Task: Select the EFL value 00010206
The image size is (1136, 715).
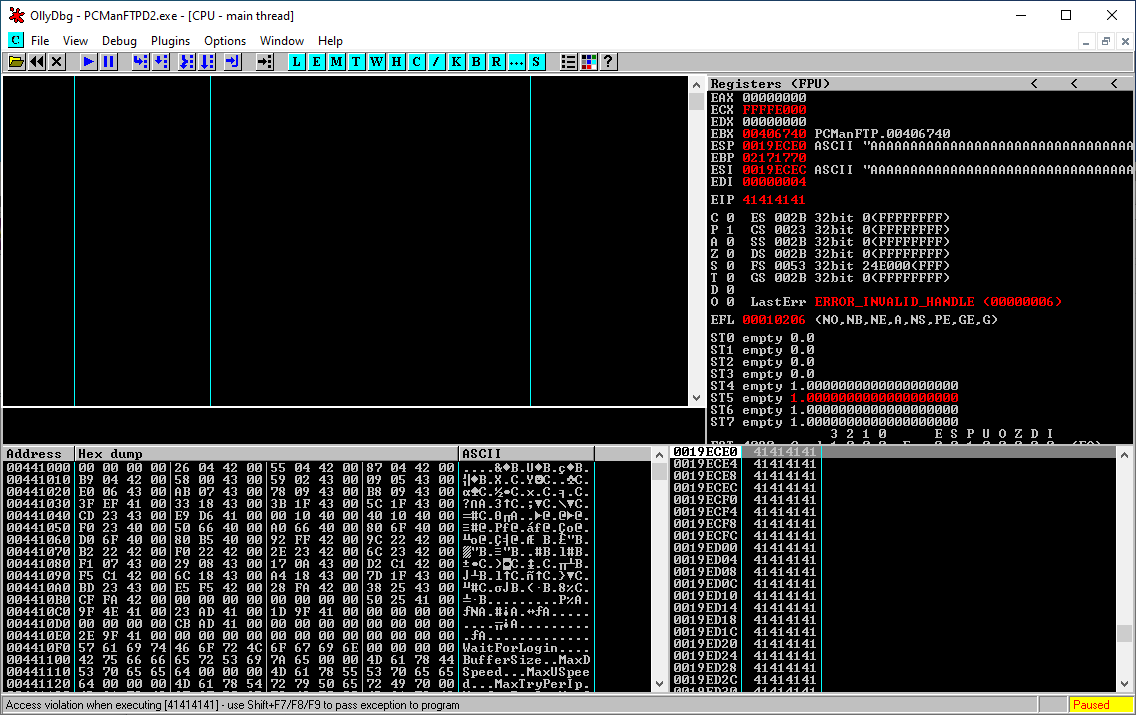Action: pyautogui.click(x=774, y=319)
